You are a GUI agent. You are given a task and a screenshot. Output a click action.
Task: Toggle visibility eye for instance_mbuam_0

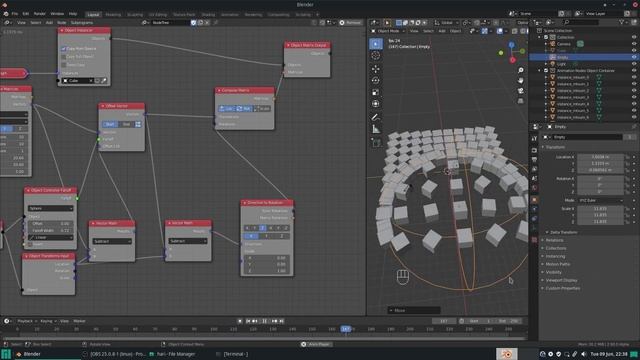(634, 77)
